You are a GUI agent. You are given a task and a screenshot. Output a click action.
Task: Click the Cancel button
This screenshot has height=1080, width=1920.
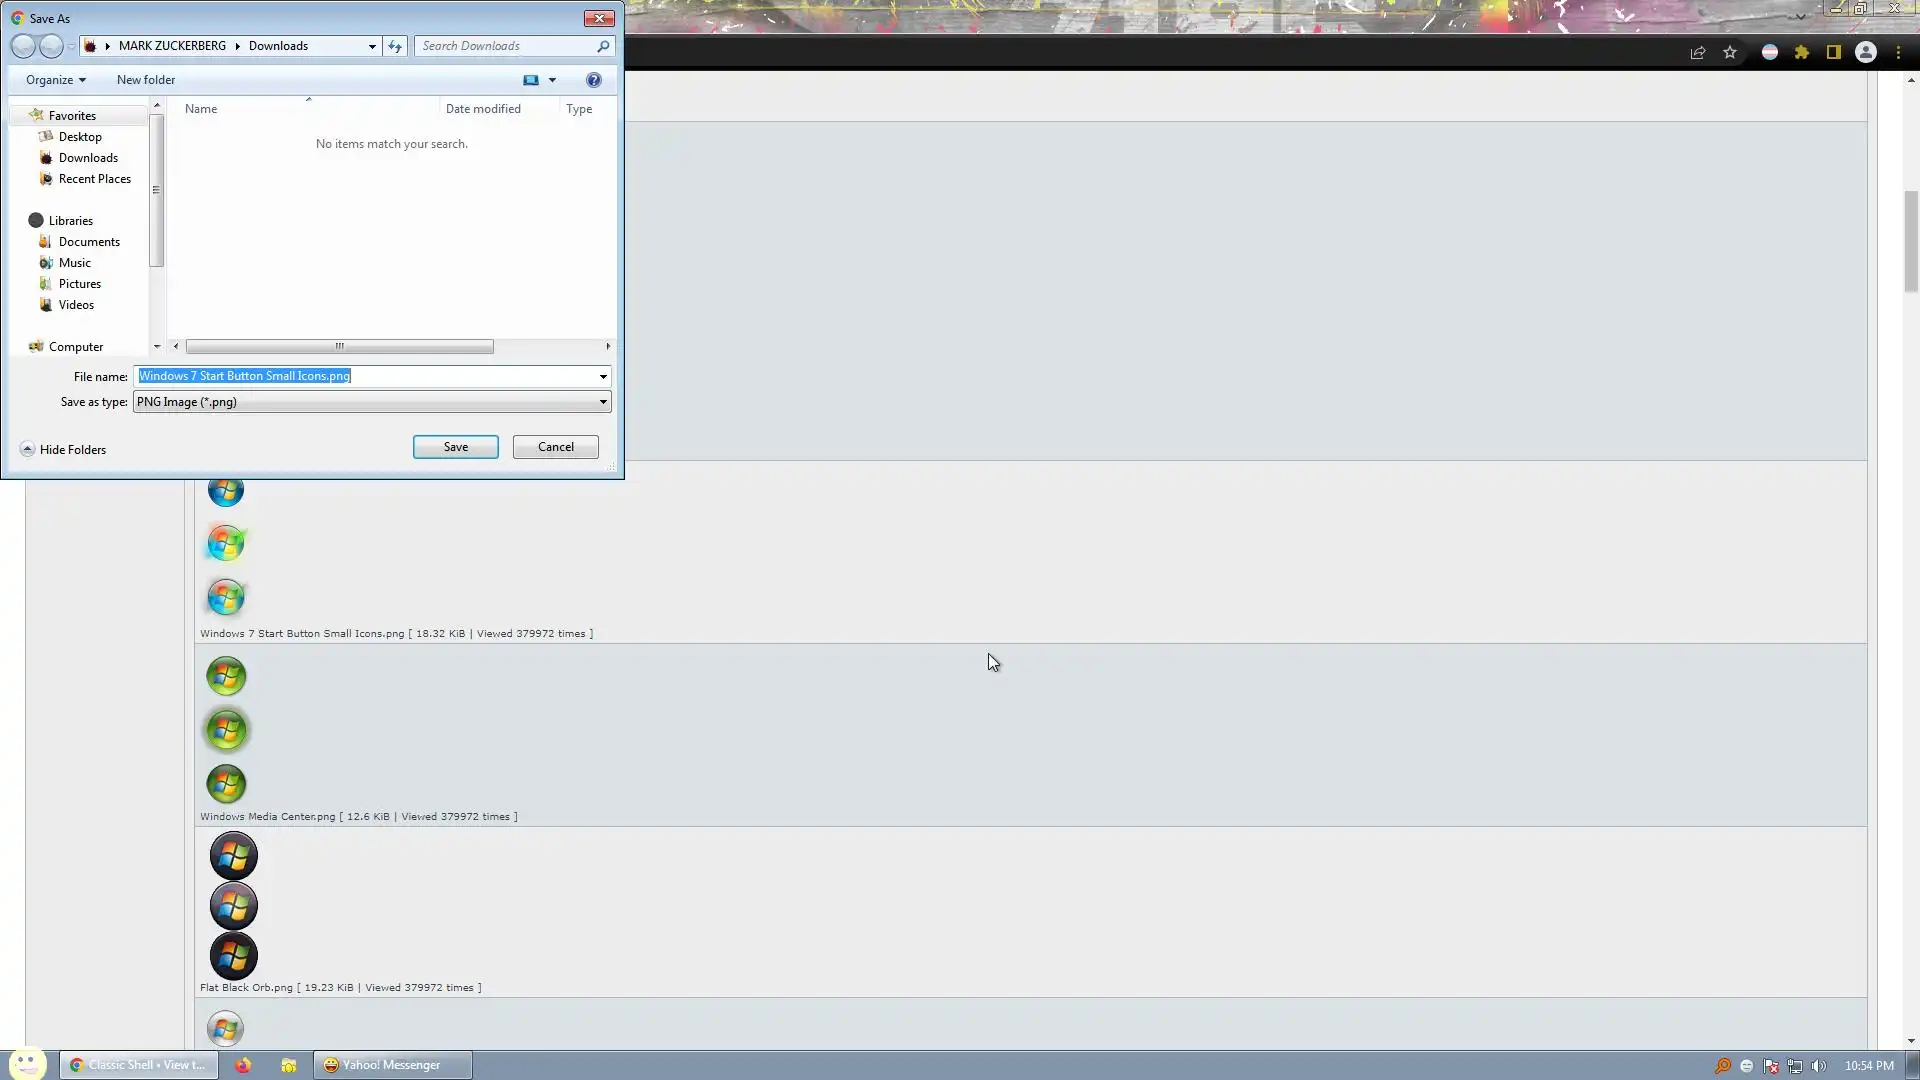(555, 447)
